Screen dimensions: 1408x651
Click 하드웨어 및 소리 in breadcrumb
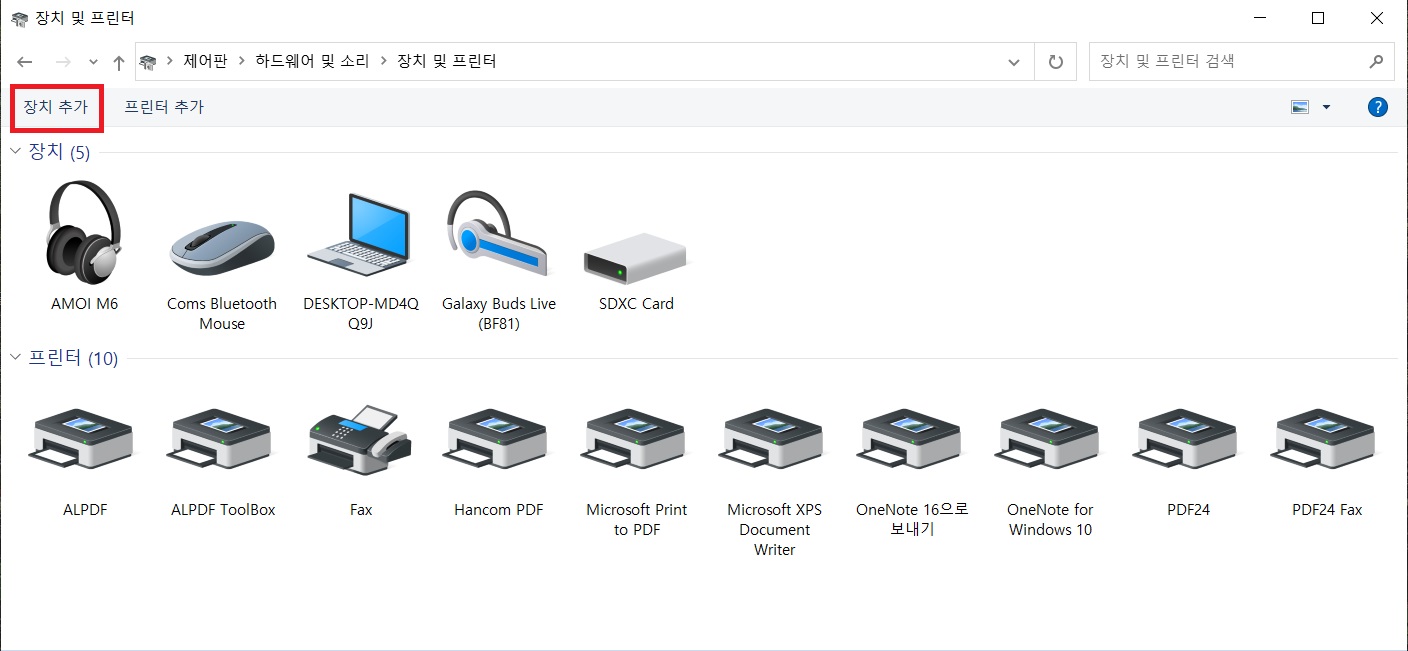tap(312, 62)
